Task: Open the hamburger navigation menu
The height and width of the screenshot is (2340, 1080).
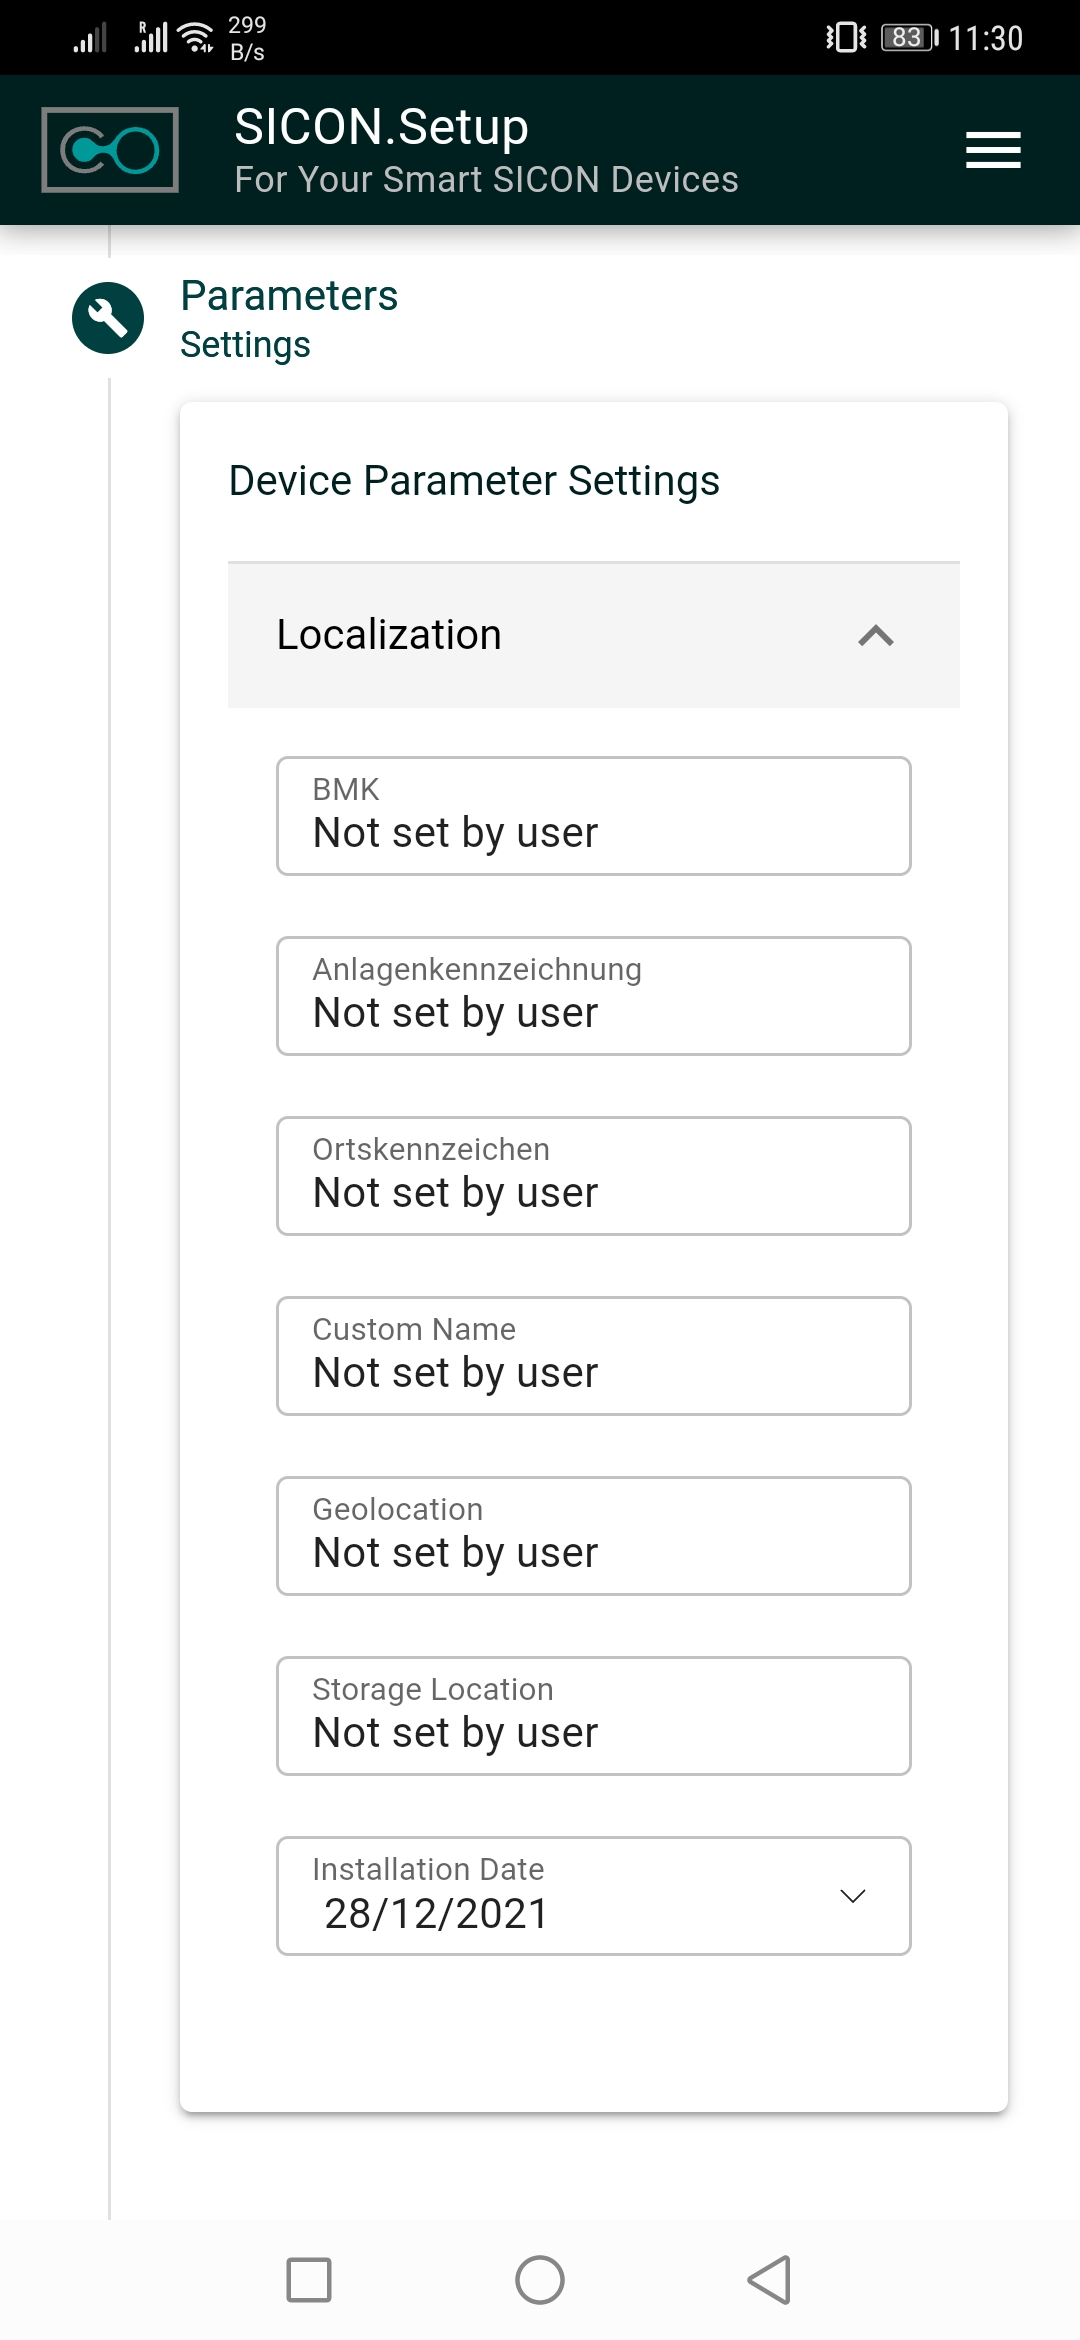Action: 992,150
